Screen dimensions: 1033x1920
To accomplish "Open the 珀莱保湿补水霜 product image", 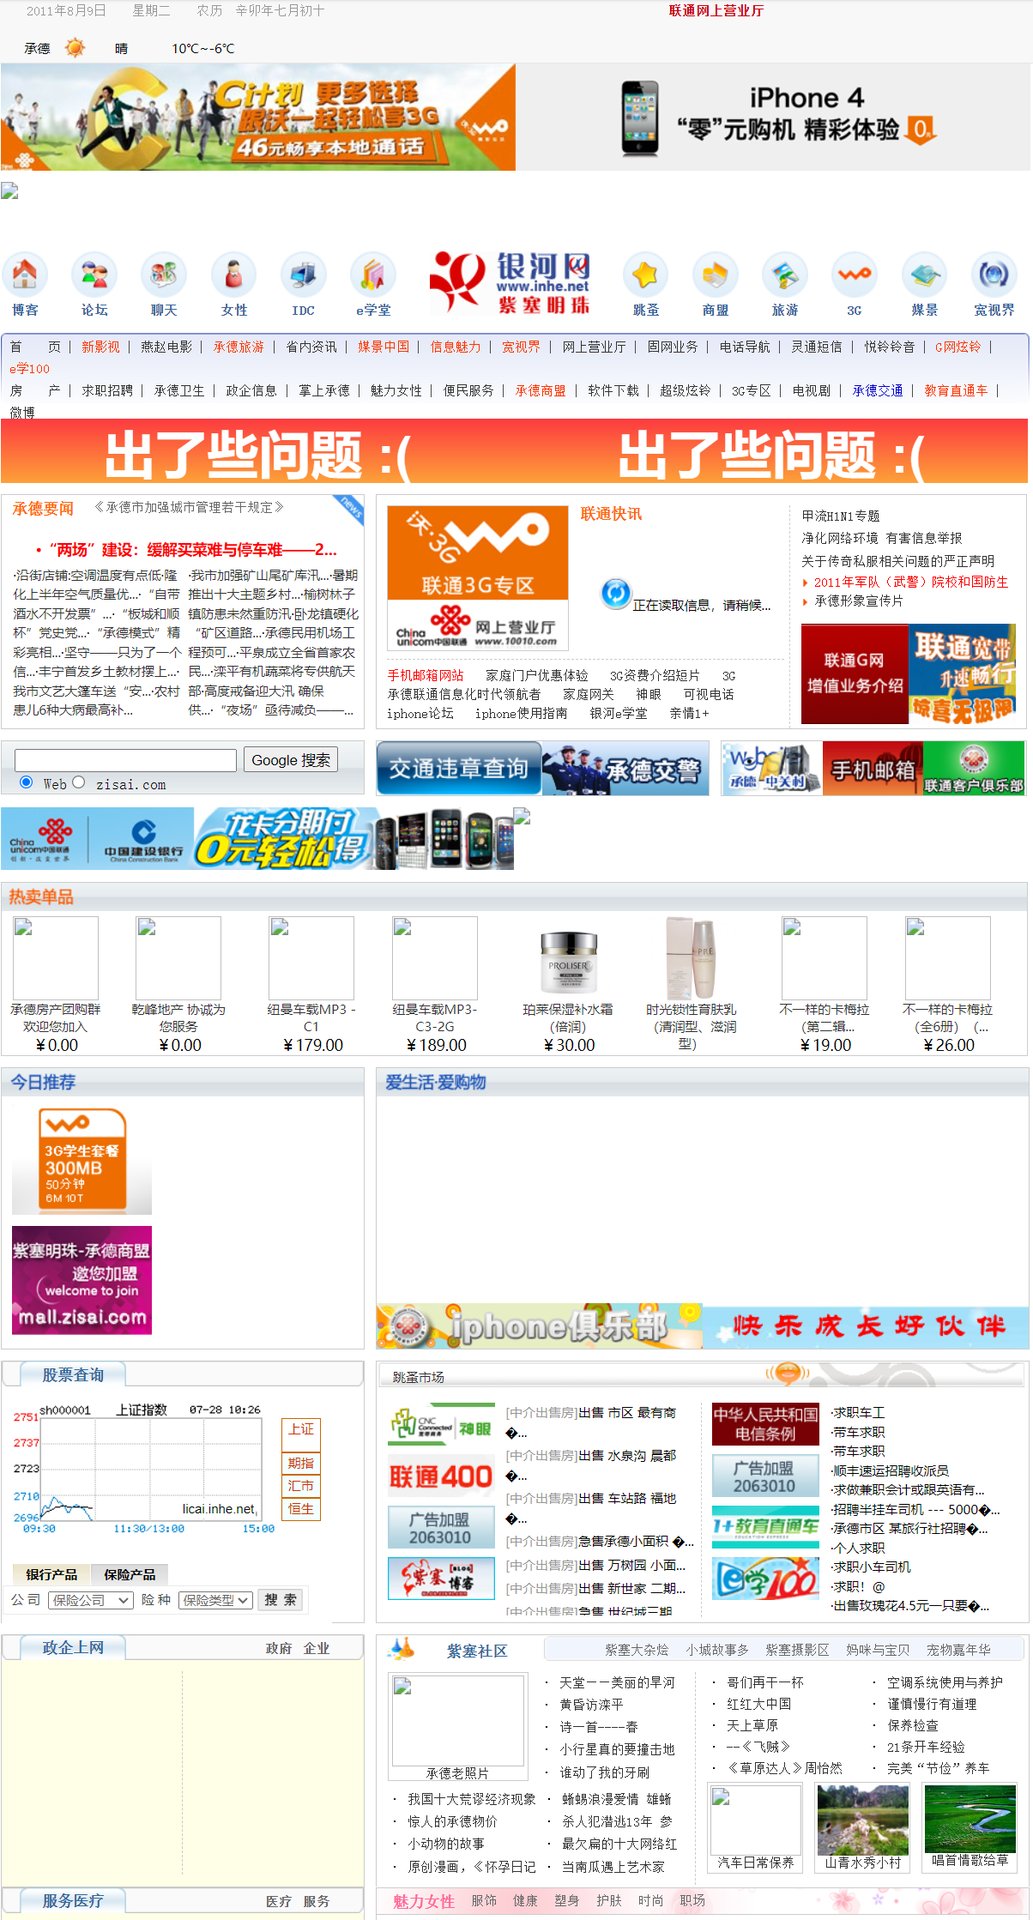I will click(568, 957).
